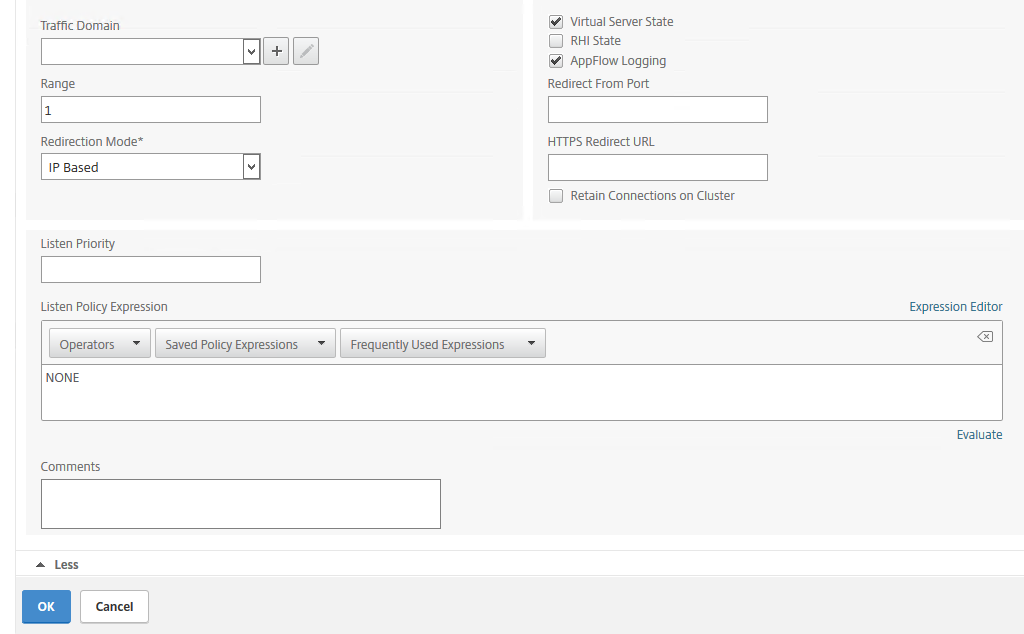
Task: Open the Frequently Used Expressions dropdown
Action: coord(442,344)
